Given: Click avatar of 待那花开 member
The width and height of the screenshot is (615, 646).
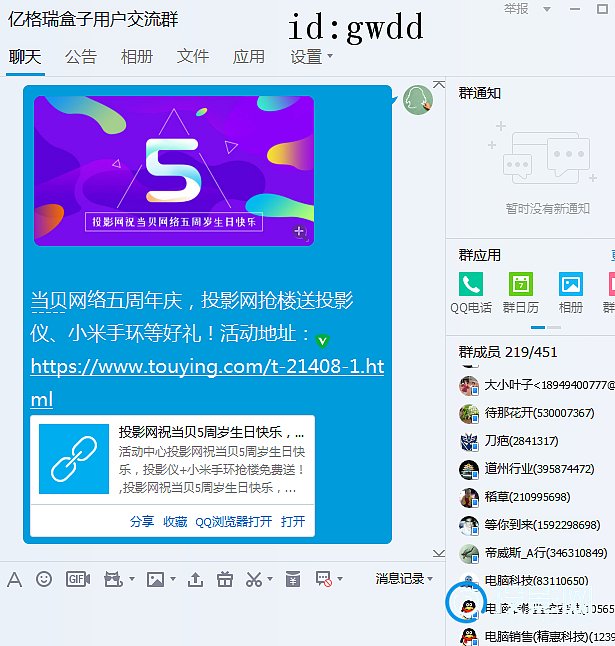Looking at the screenshot, I should [469, 414].
